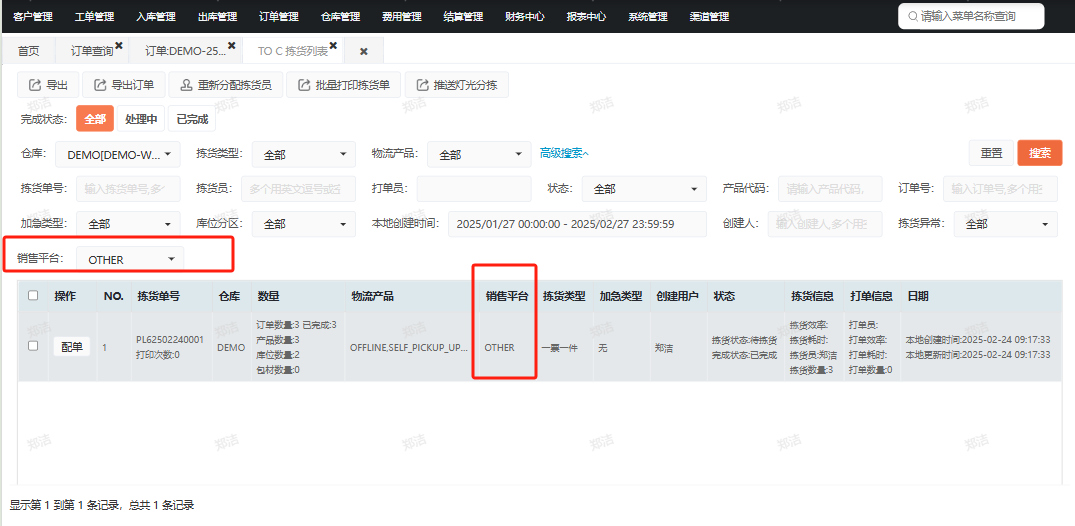Open the 工单管理 menu
1075x526 pixels.
pyautogui.click(x=94, y=16)
